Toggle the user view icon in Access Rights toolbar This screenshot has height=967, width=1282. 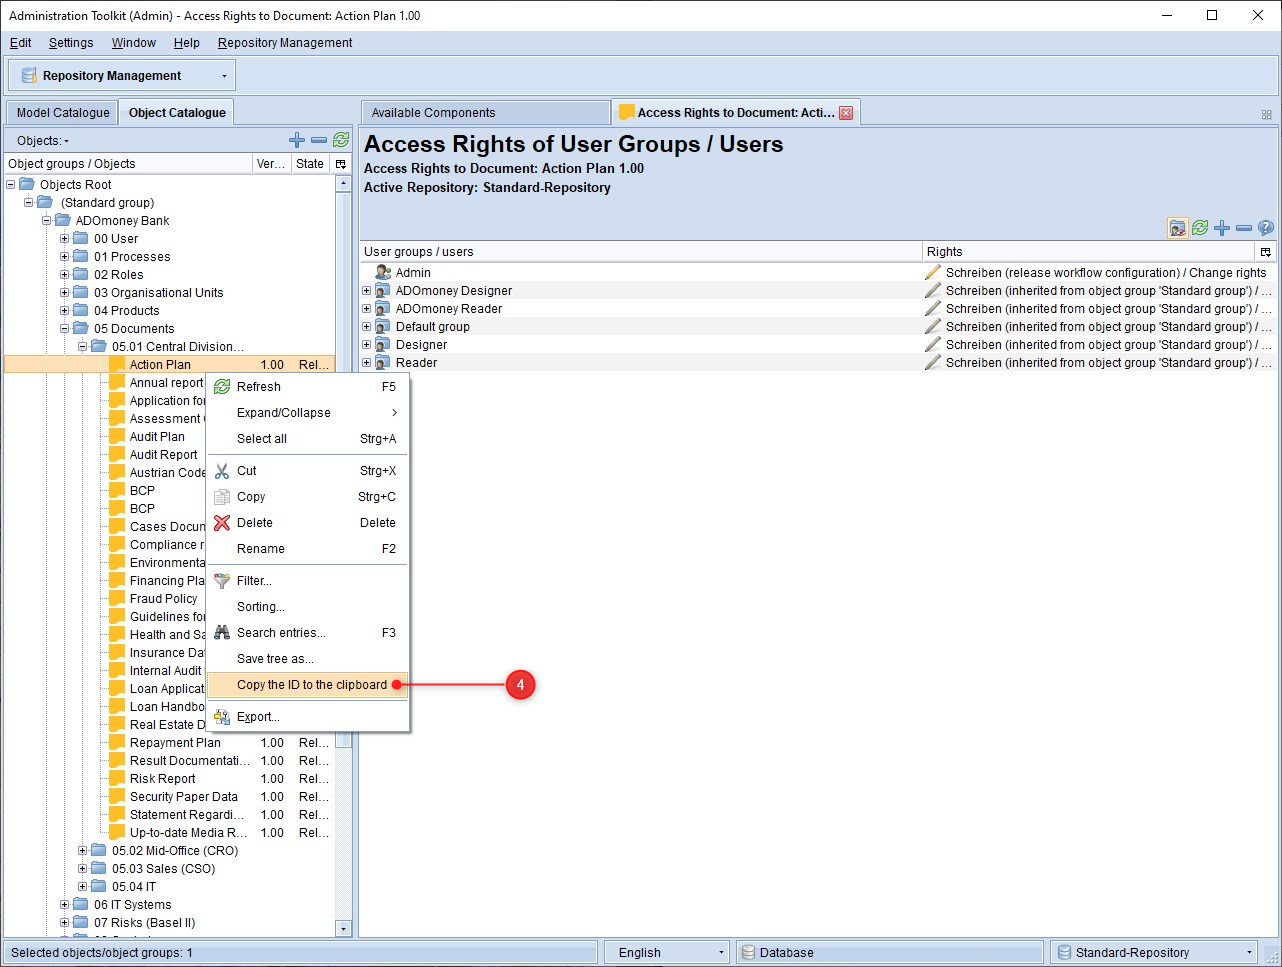click(x=1178, y=228)
